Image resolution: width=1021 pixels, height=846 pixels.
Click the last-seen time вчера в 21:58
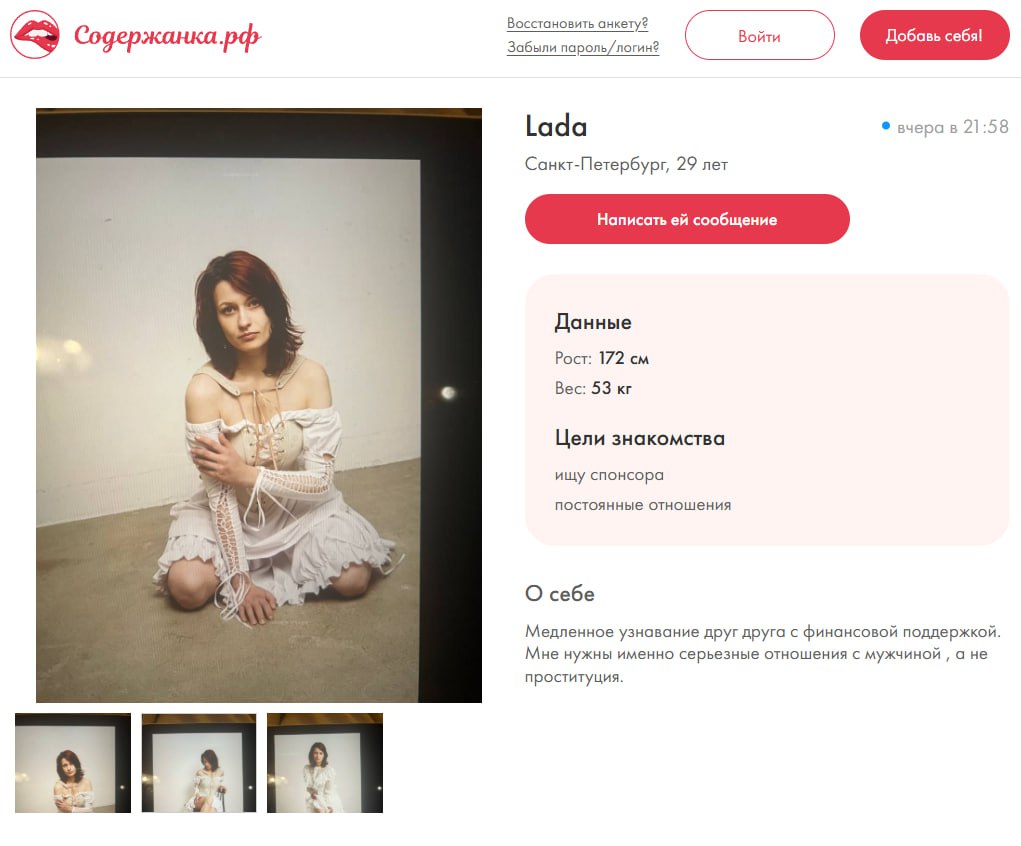click(952, 127)
